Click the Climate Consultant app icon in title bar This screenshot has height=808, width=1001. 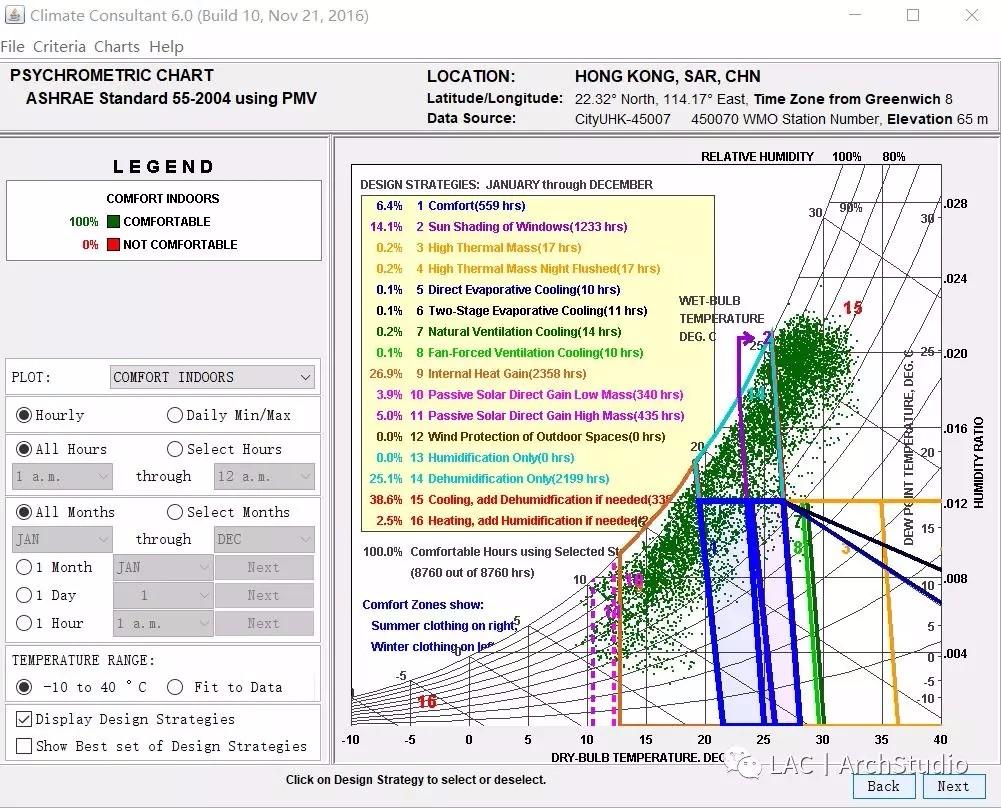pos(15,15)
